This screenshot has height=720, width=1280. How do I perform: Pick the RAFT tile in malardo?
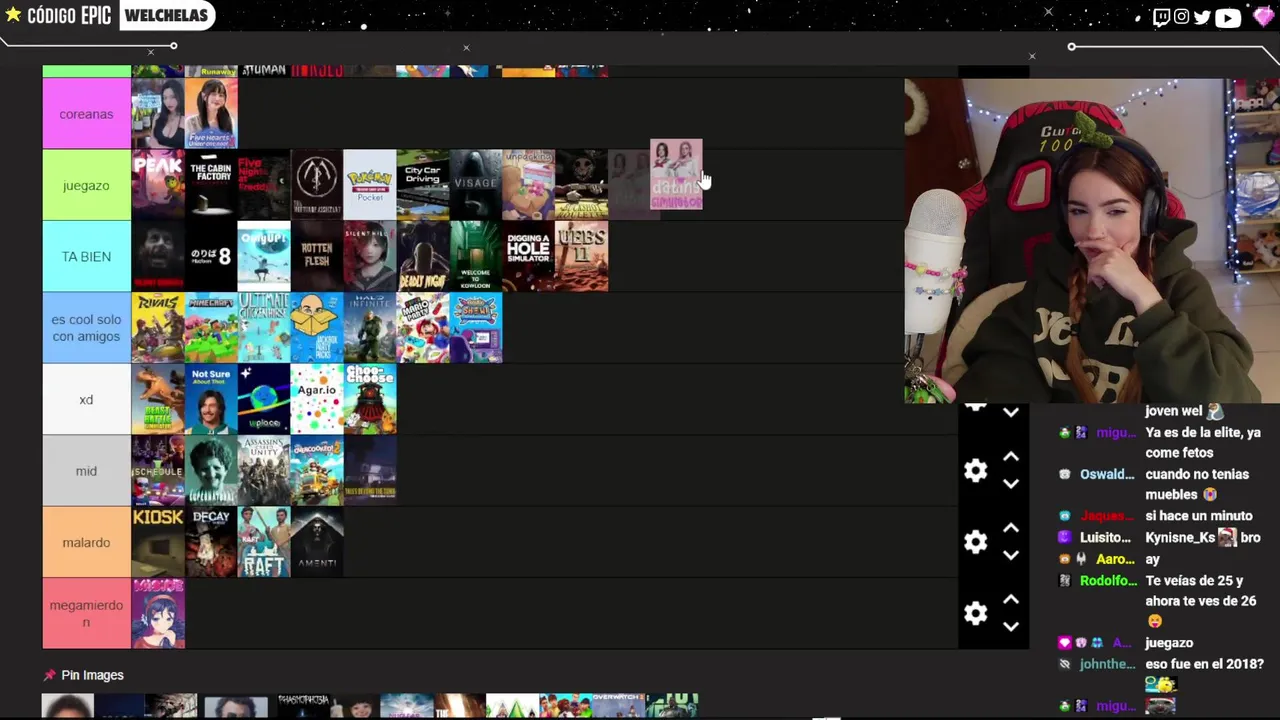(264, 542)
